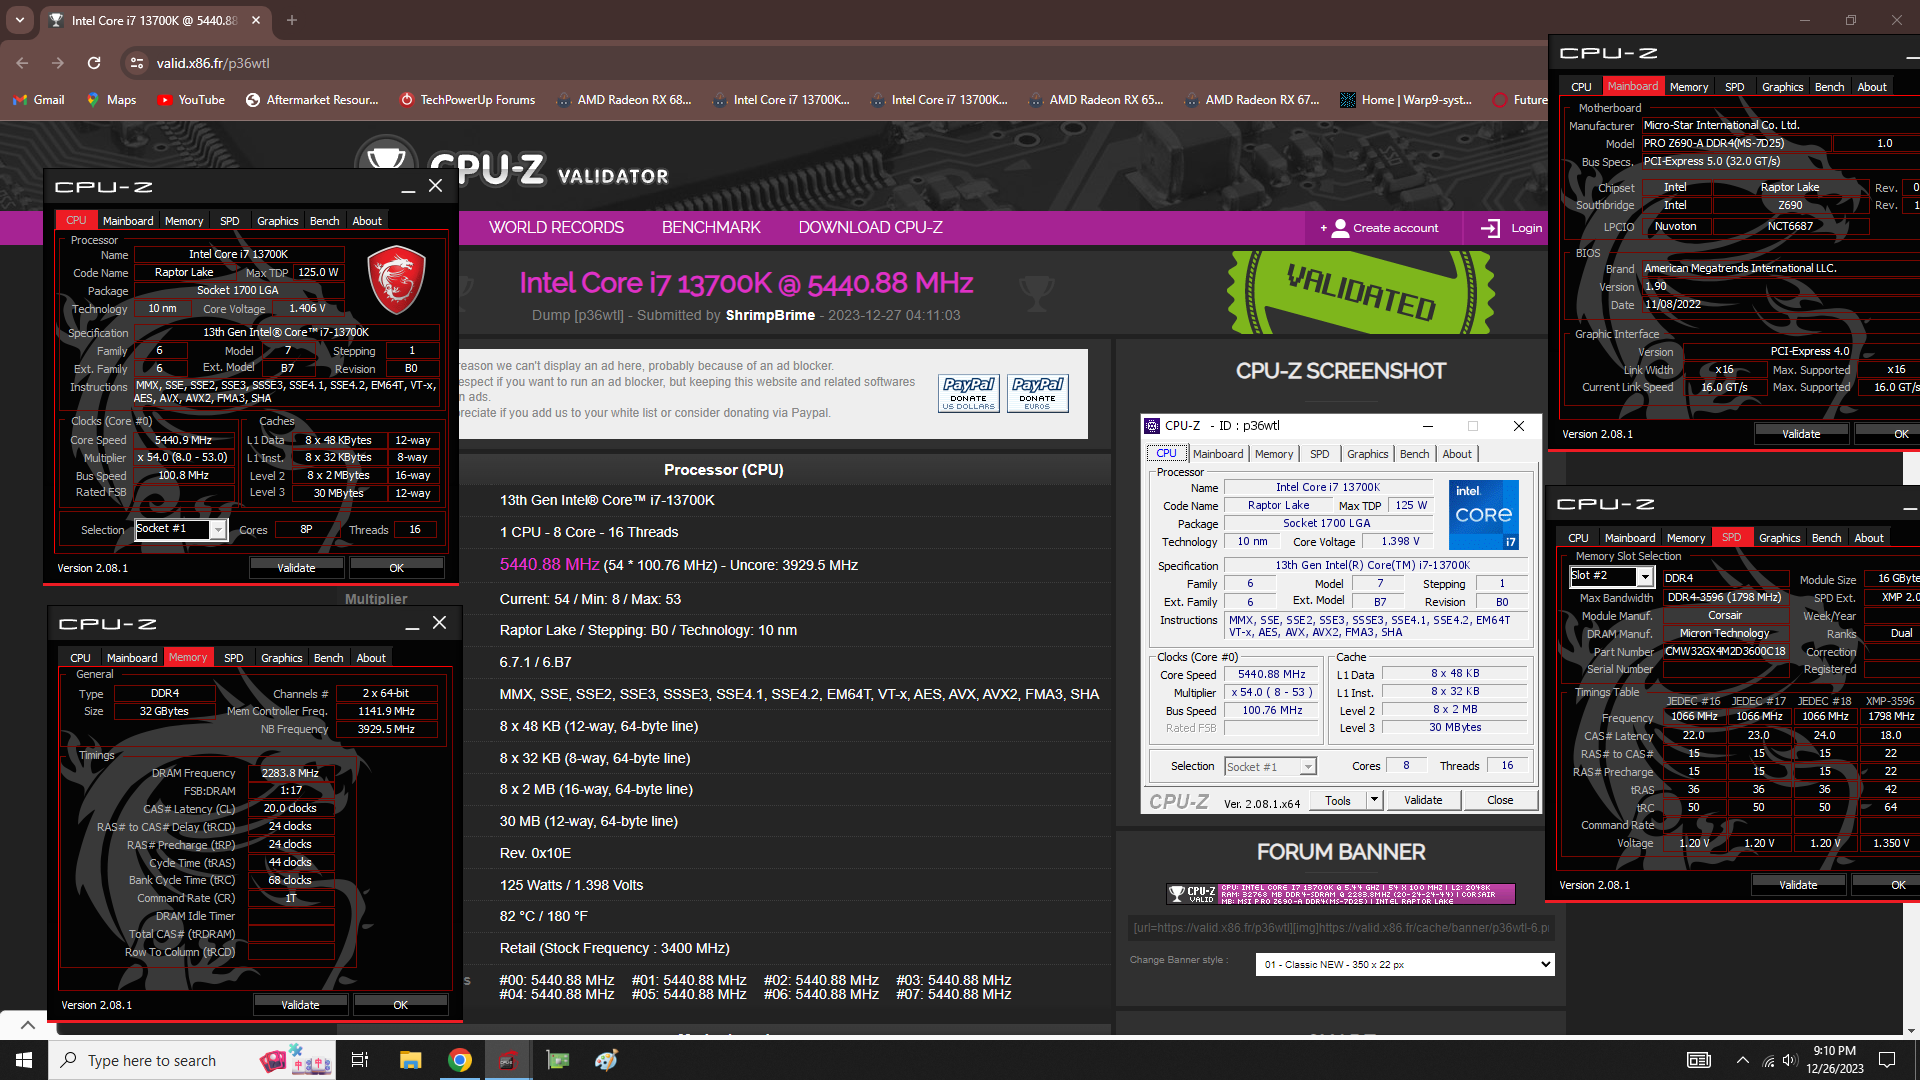Switch to Mainboard tab in top-left CPU-Z window
This screenshot has height=1080, width=1920.
[128, 221]
